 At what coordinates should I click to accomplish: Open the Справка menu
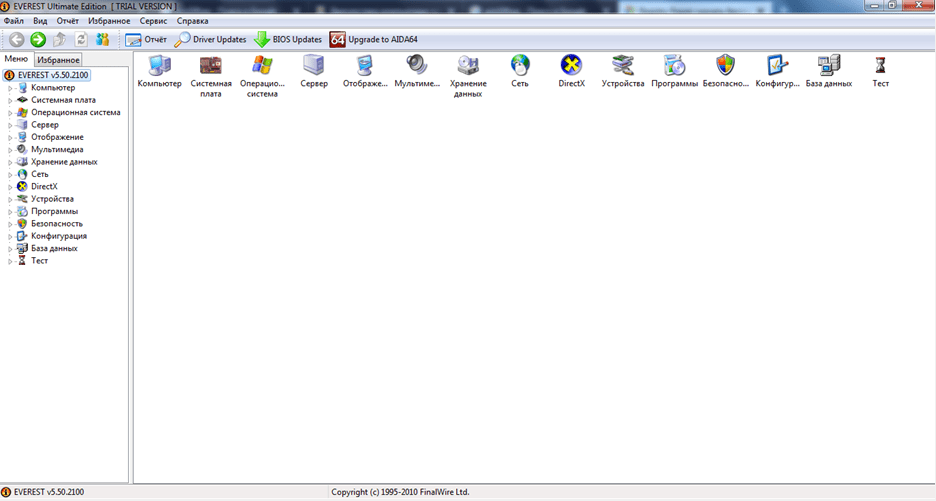click(192, 21)
